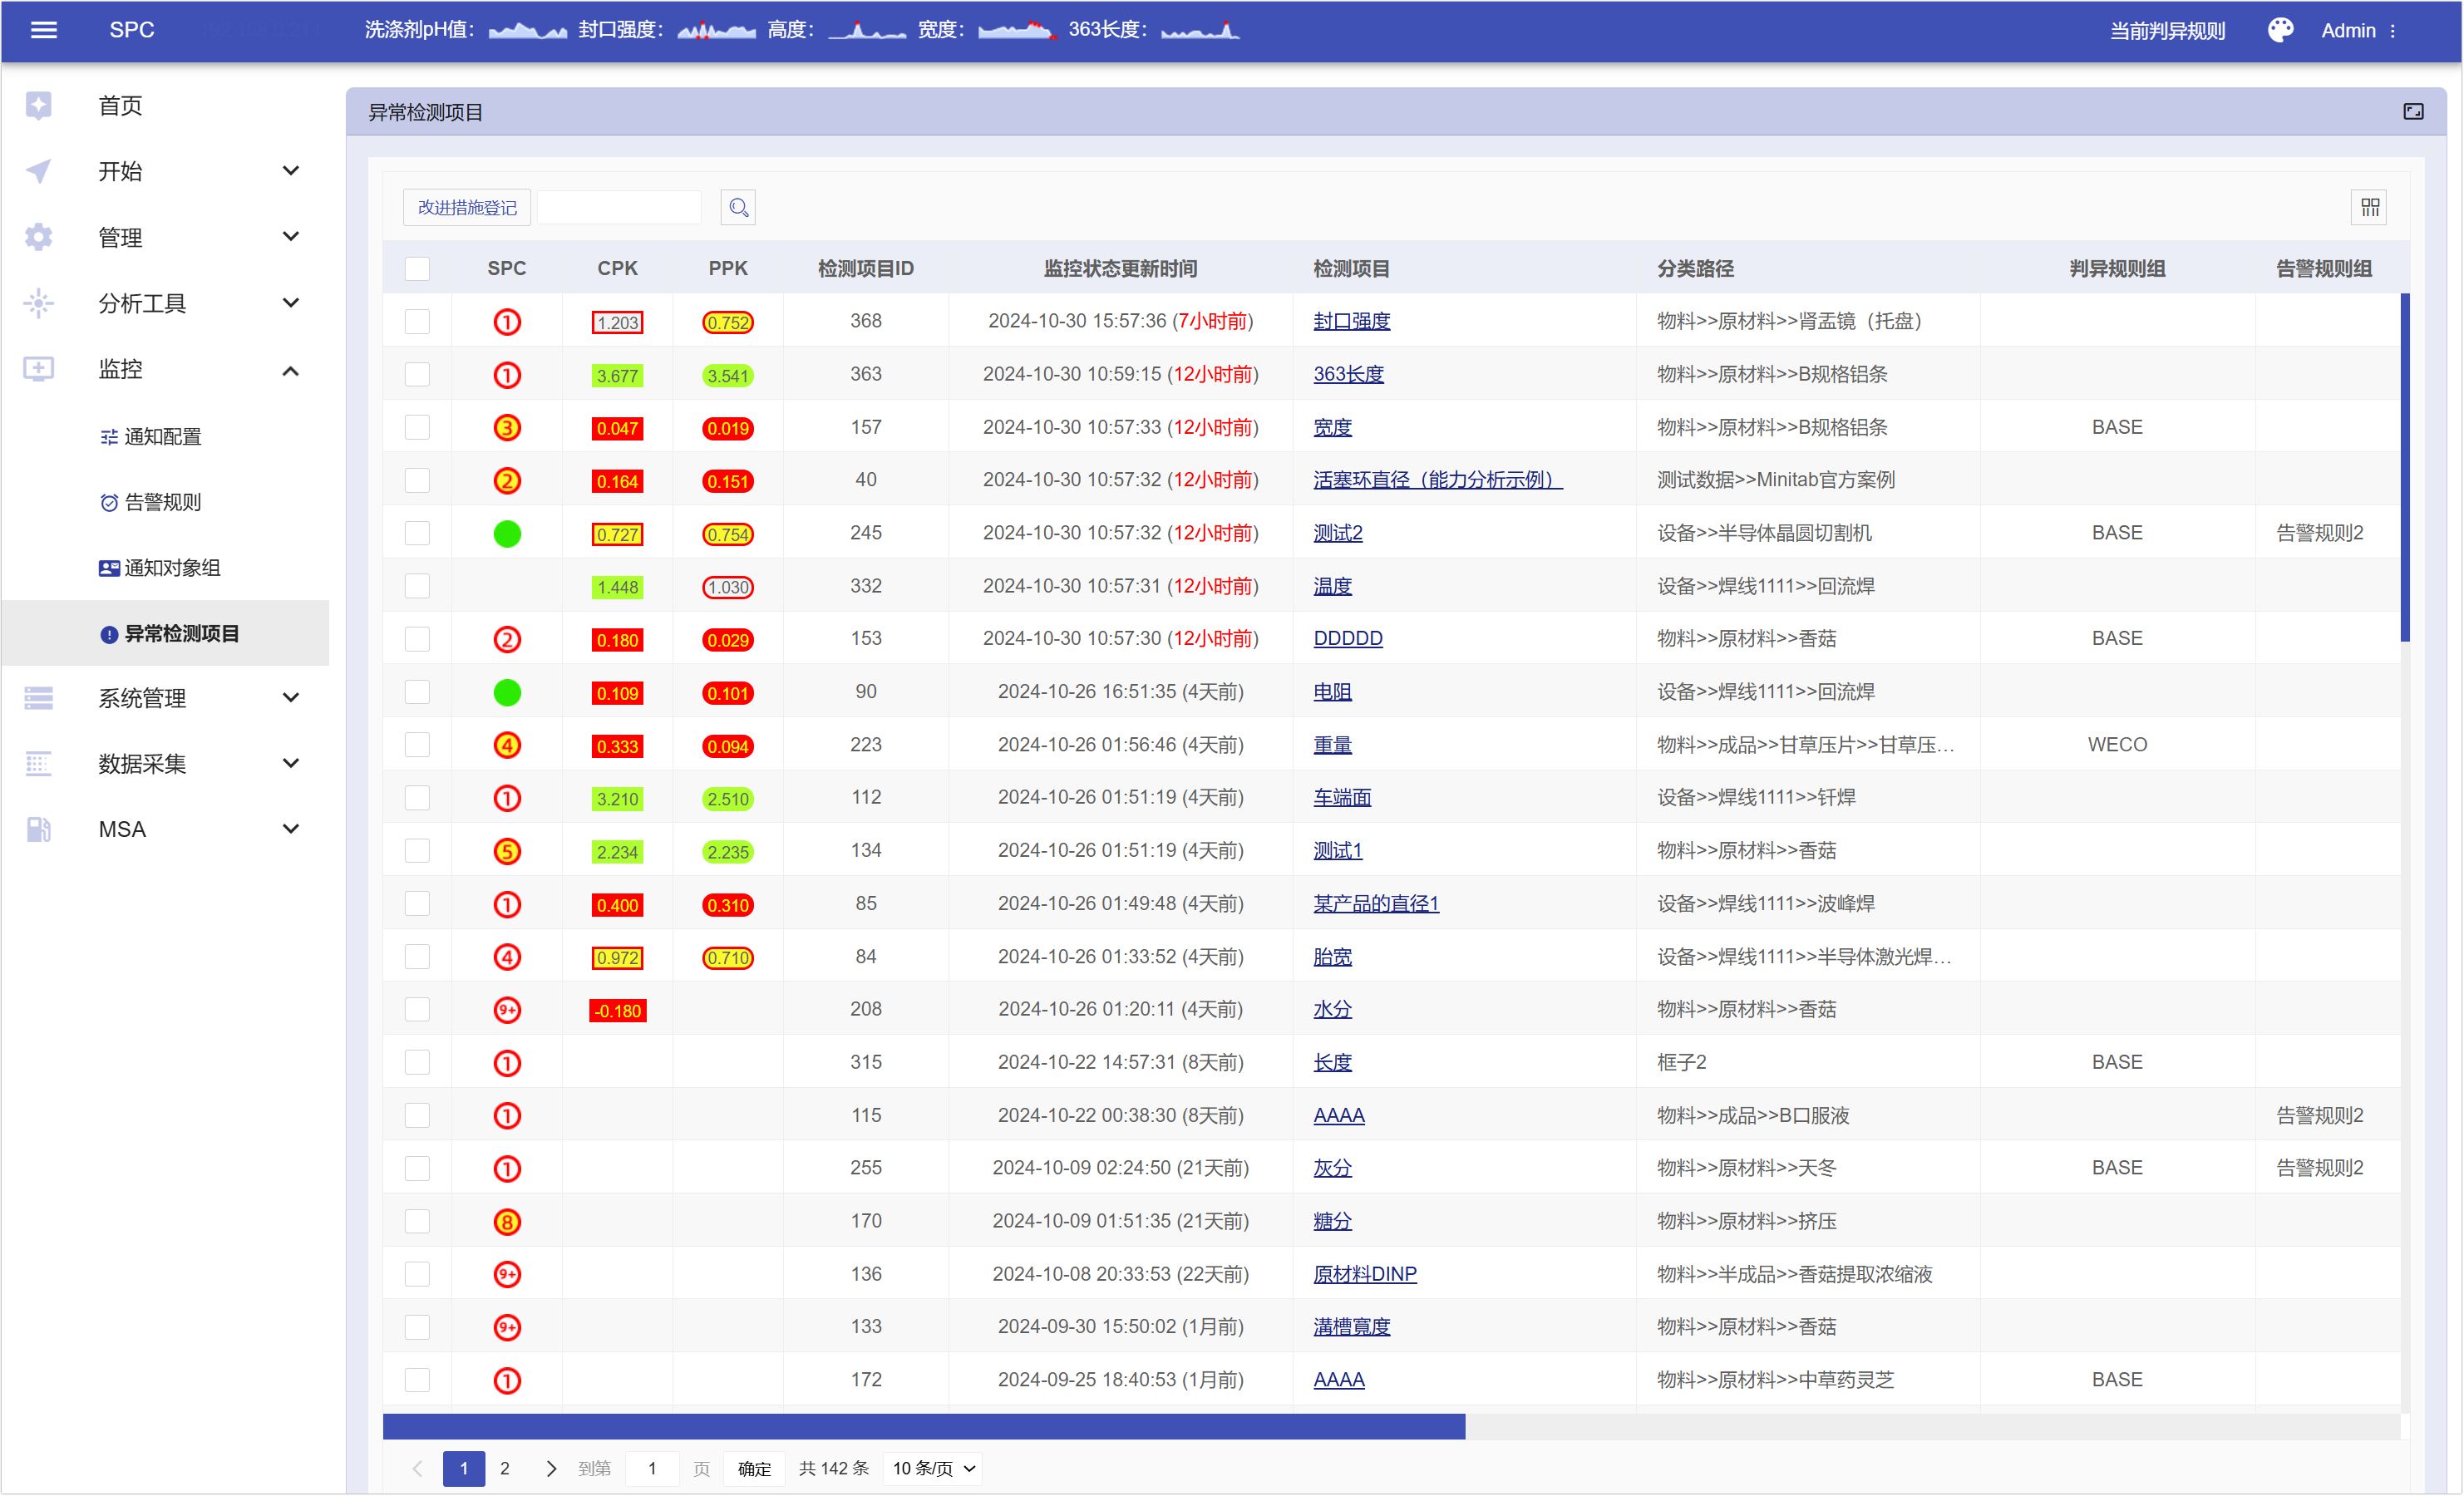The image size is (2464, 1496).
Task: Open the 活塞环直径（能力分析示例） link
Action: click(x=1437, y=480)
